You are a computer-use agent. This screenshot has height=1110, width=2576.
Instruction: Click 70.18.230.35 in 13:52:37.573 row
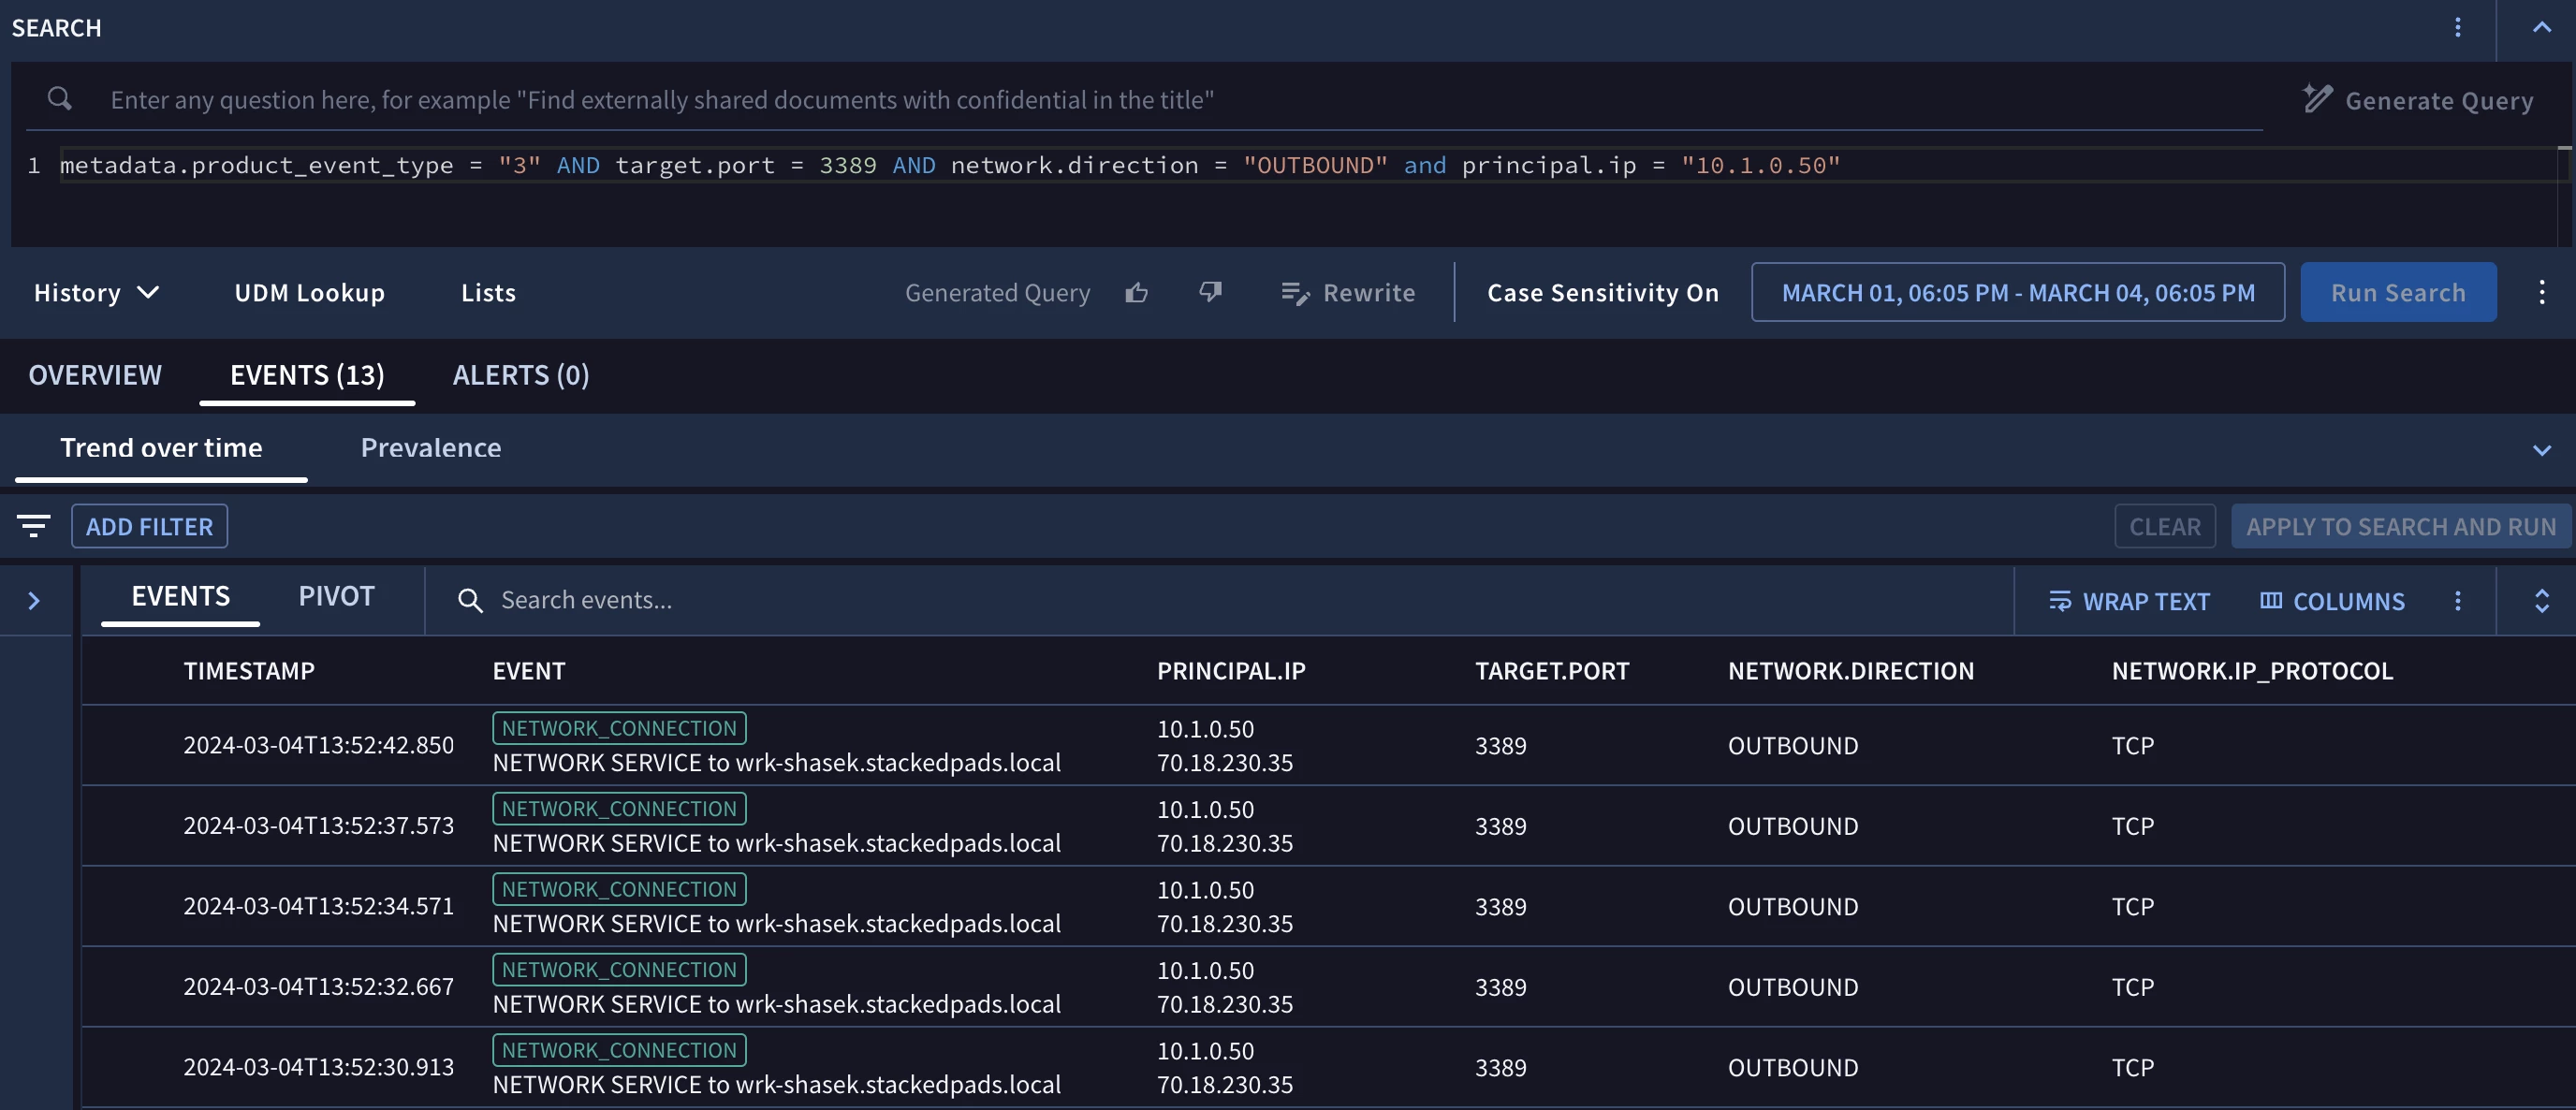[1225, 843]
